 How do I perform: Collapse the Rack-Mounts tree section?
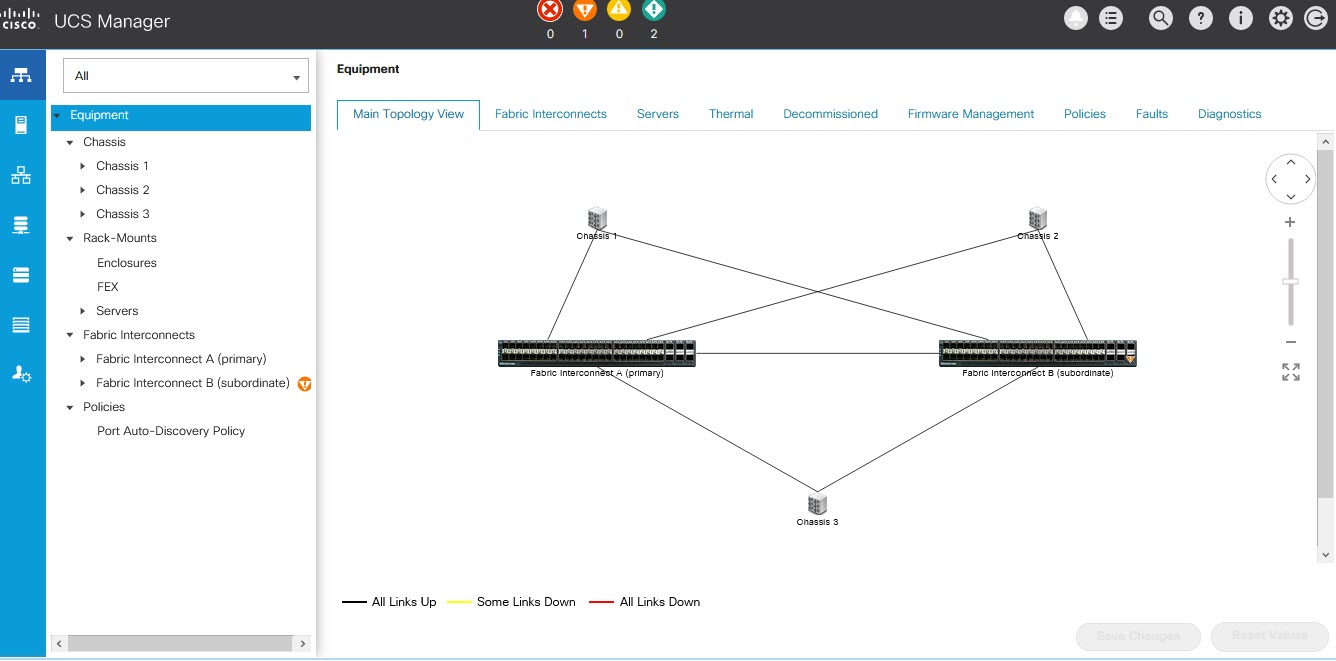coord(70,239)
